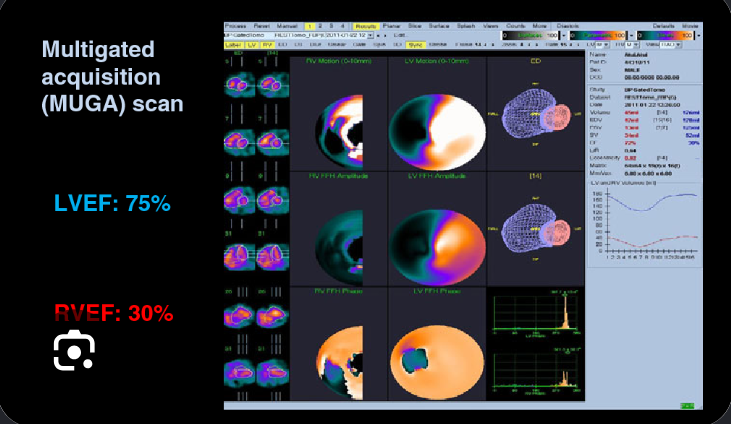
Task: Select Manual mode in toolbar
Action: (x=287, y=26)
